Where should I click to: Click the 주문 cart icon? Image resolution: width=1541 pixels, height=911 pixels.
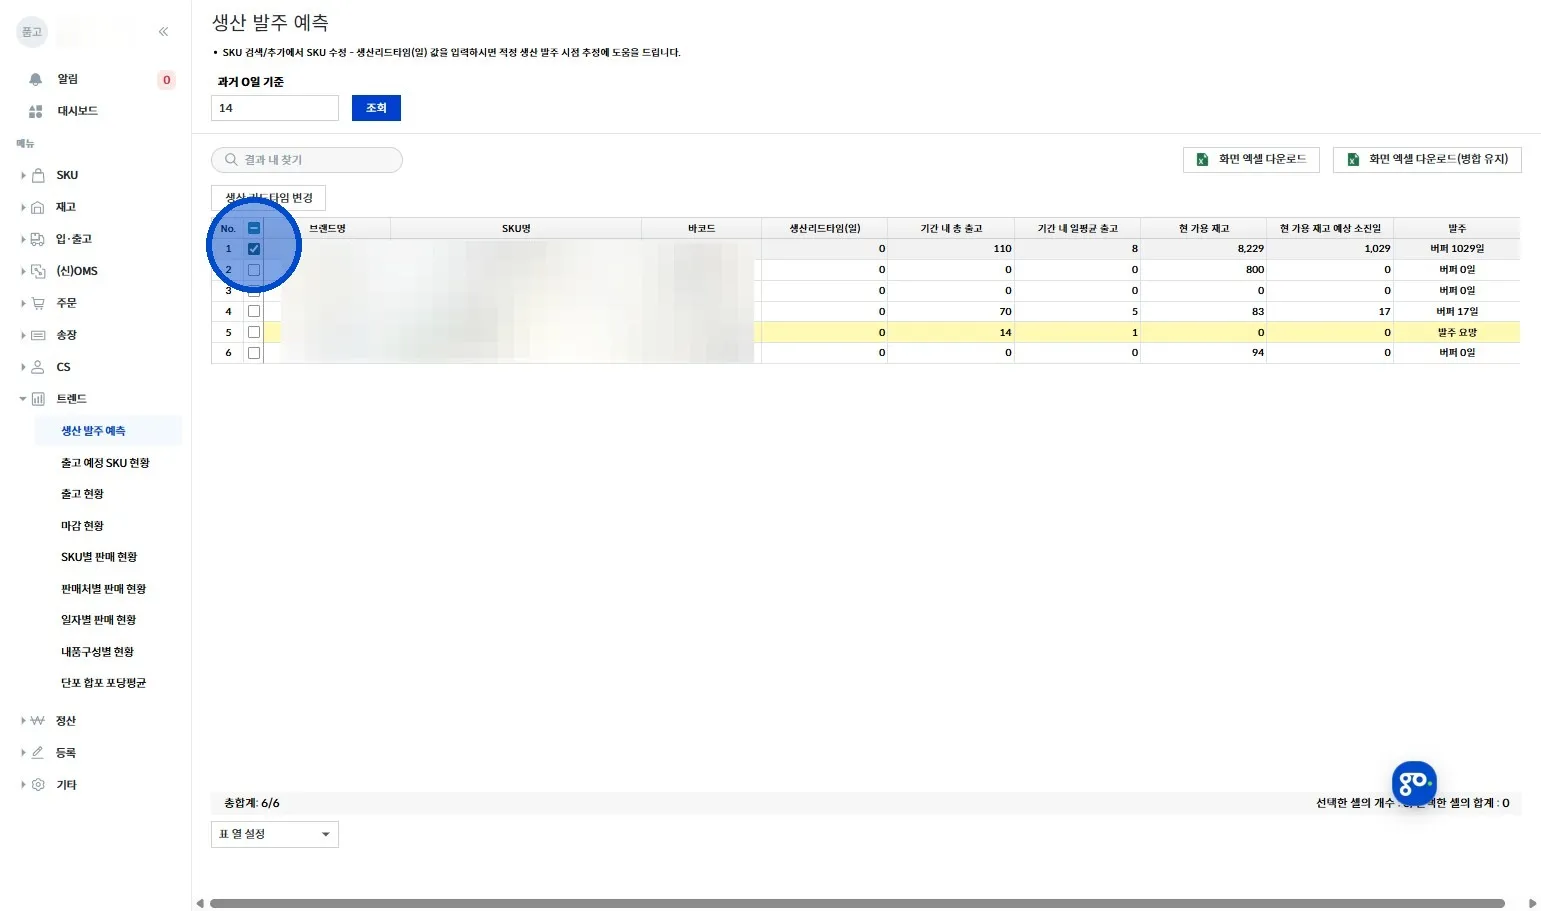pyautogui.click(x=38, y=303)
